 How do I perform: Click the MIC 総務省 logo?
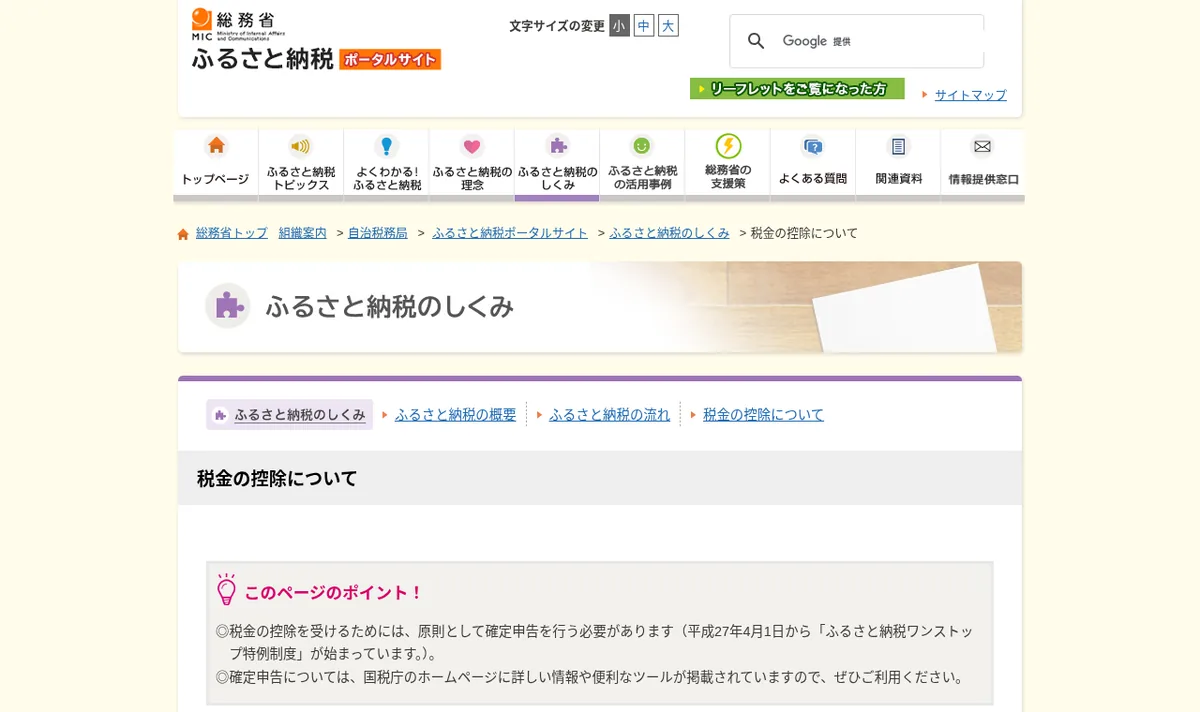[x=239, y=24]
